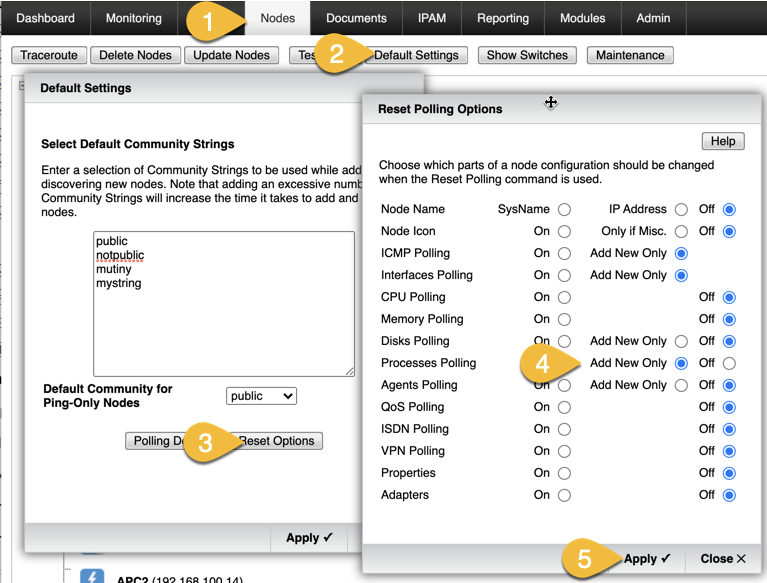Click the 'notpublic' community string line
This screenshot has height=583, width=767.
[120, 255]
